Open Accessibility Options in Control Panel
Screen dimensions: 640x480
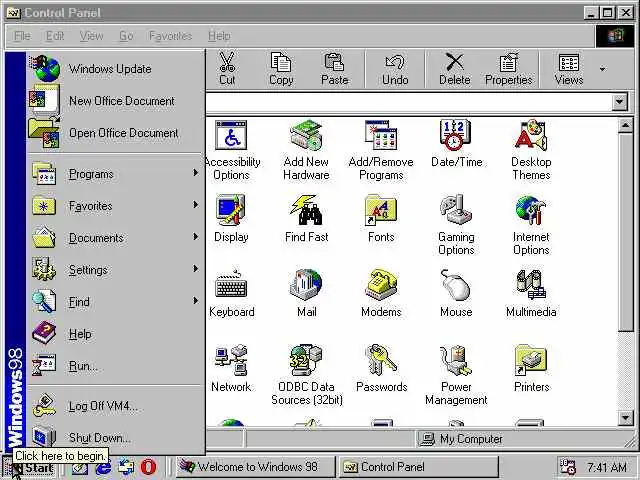point(231,150)
